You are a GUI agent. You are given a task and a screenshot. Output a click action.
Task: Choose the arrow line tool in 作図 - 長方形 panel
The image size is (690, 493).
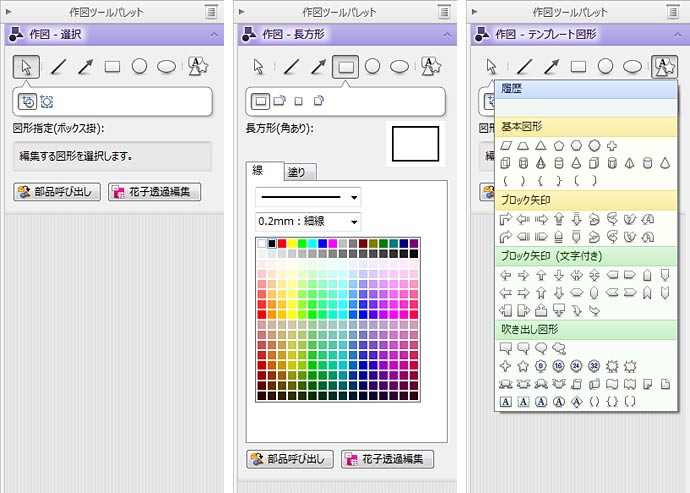[318, 67]
